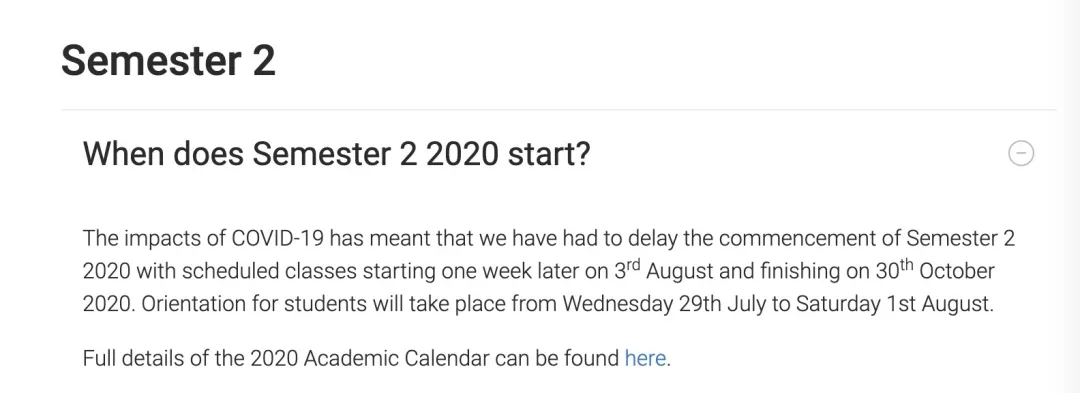Click the word 'COVID-19' in the paragraph

pos(278,238)
